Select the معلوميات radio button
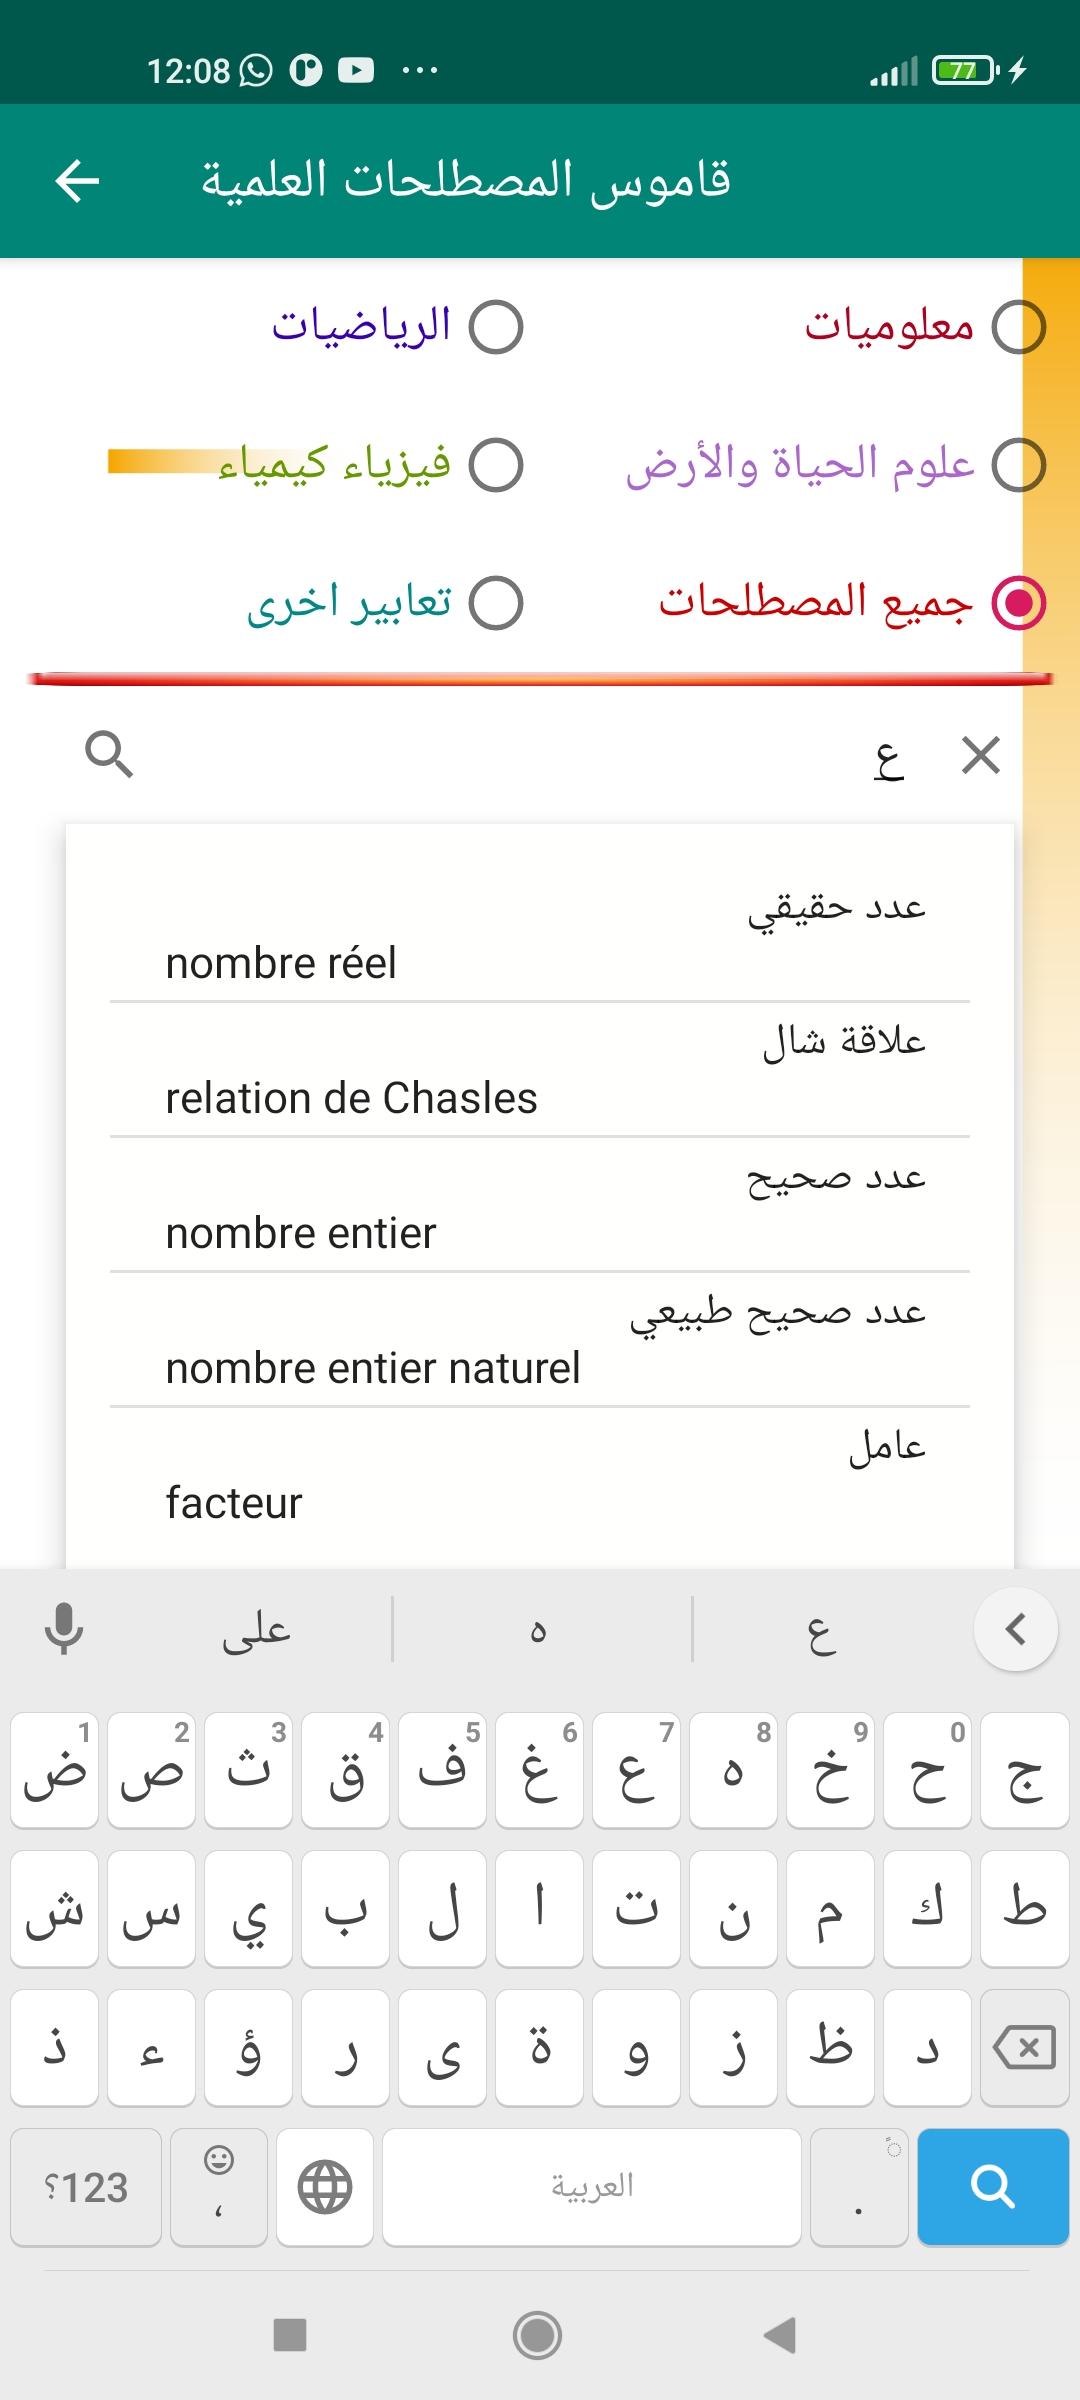Image resolution: width=1080 pixels, height=2400 pixels. click(1018, 327)
